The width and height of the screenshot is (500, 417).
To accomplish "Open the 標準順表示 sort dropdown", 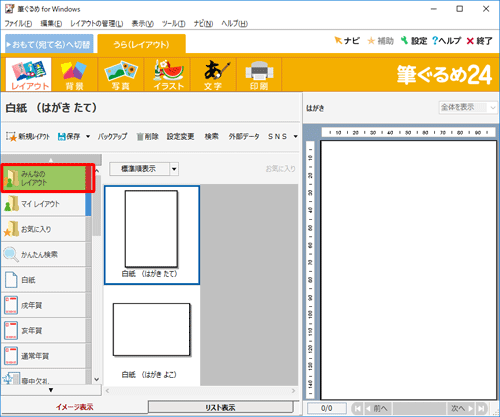I will pyautogui.click(x=144, y=169).
